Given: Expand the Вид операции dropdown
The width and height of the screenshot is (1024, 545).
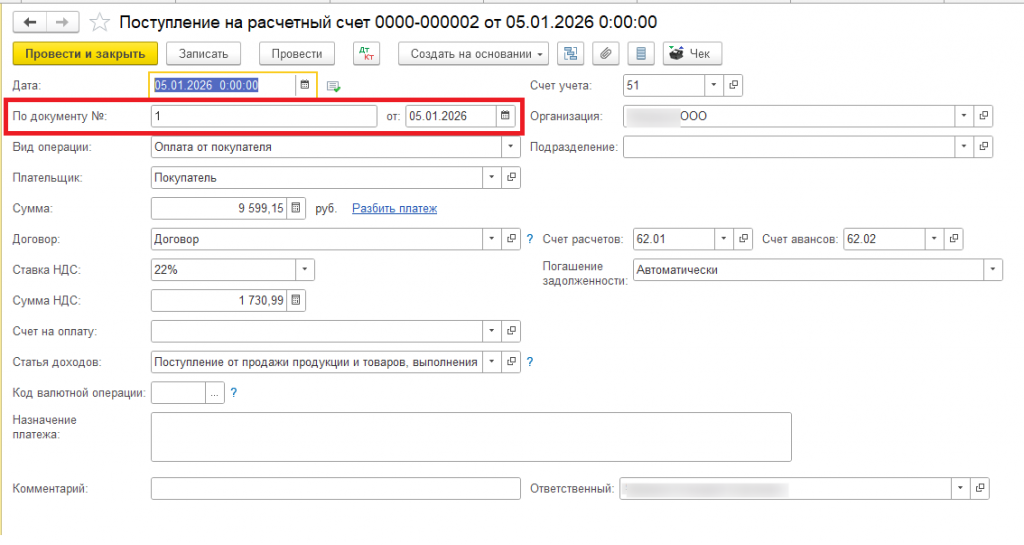Looking at the screenshot, I should (511, 147).
